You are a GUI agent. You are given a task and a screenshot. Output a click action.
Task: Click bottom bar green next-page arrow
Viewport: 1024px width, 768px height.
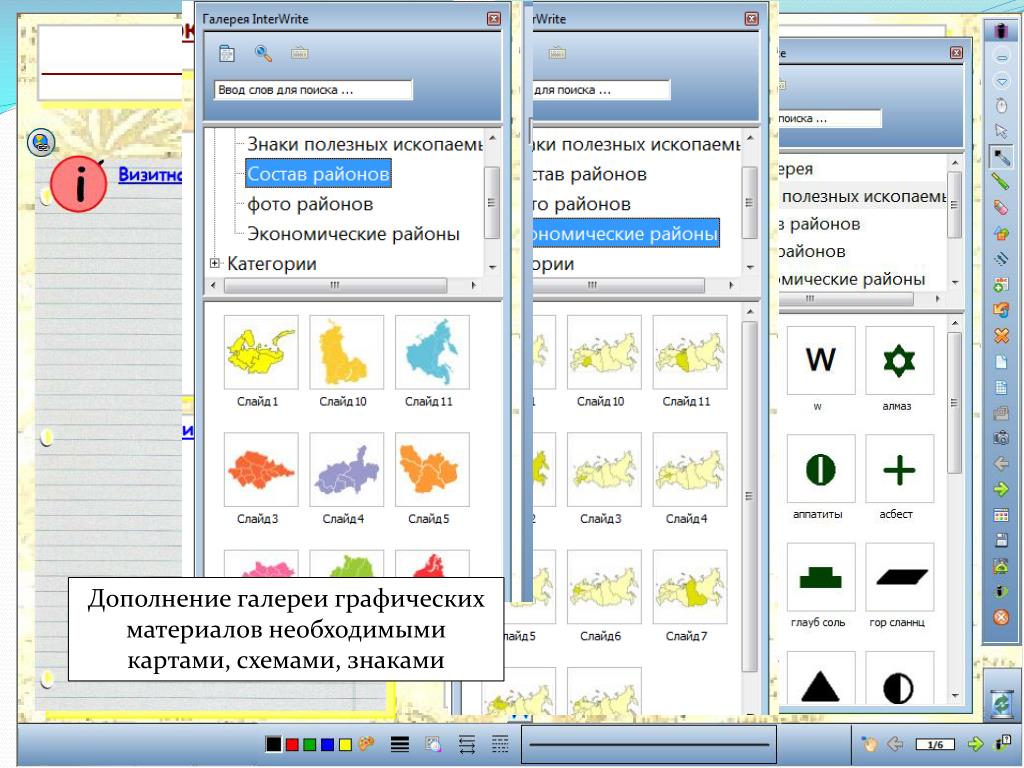(x=975, y=744)
